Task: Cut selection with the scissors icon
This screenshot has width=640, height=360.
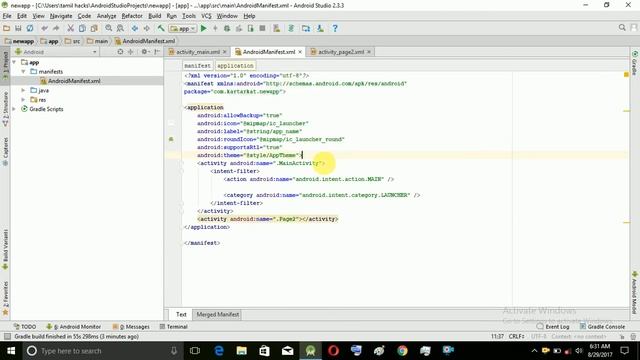Action: 71,28
